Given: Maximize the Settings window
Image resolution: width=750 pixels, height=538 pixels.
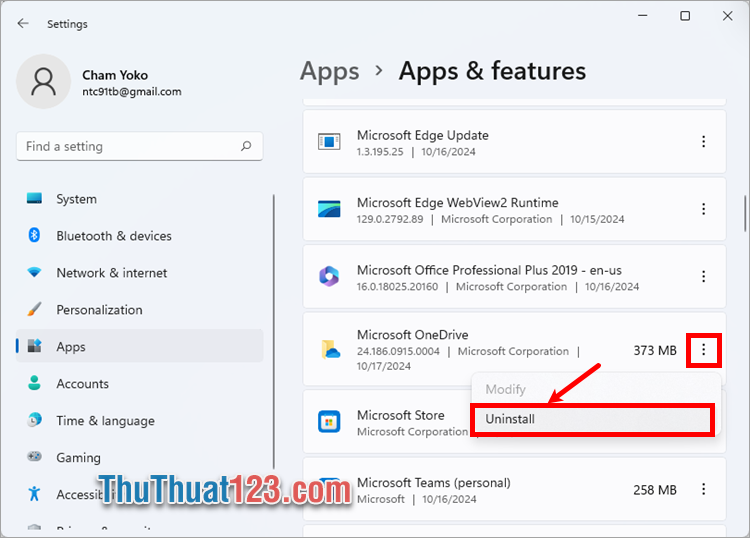Looking at the screenshot, I should [685, 16].
